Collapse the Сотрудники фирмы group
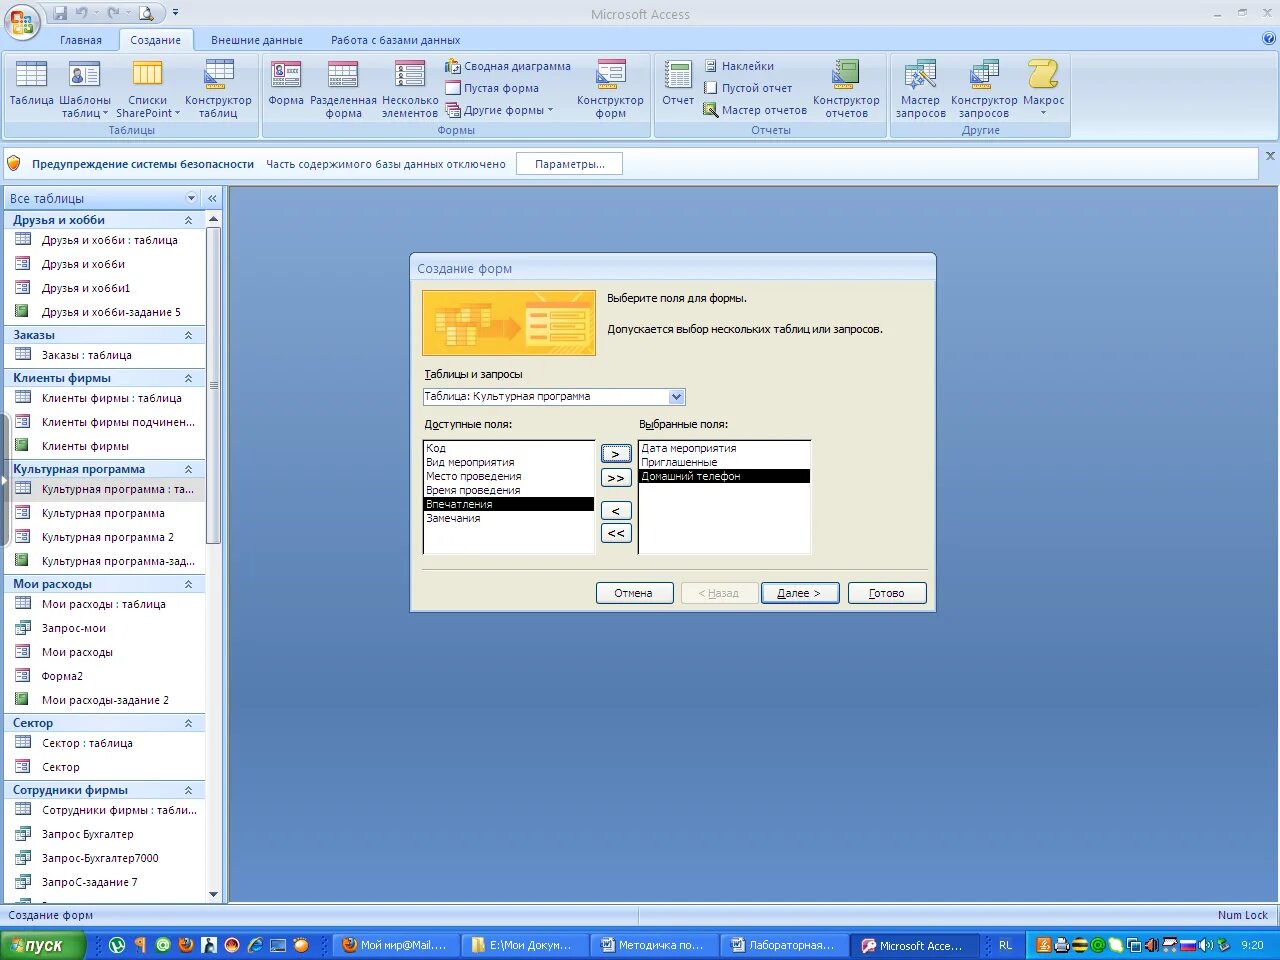 pyautogui.click(x=188, y=790)
